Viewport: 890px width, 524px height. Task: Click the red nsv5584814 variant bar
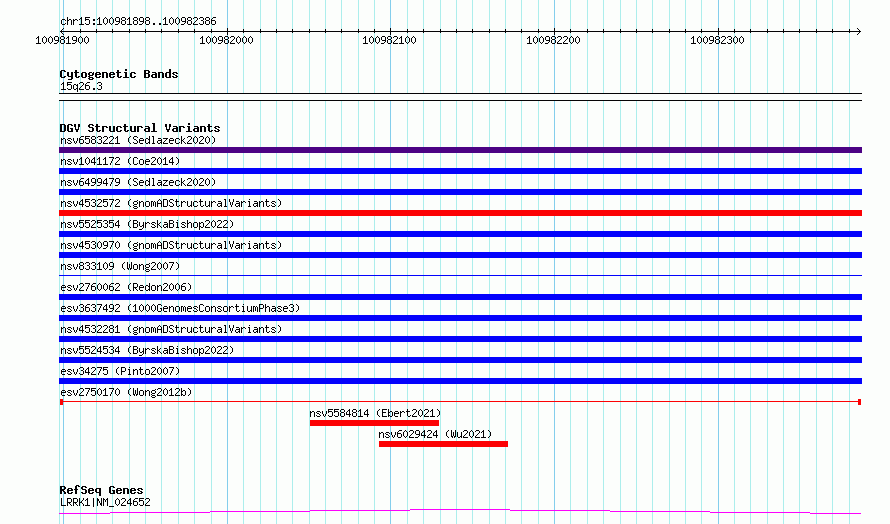(375, 423)
